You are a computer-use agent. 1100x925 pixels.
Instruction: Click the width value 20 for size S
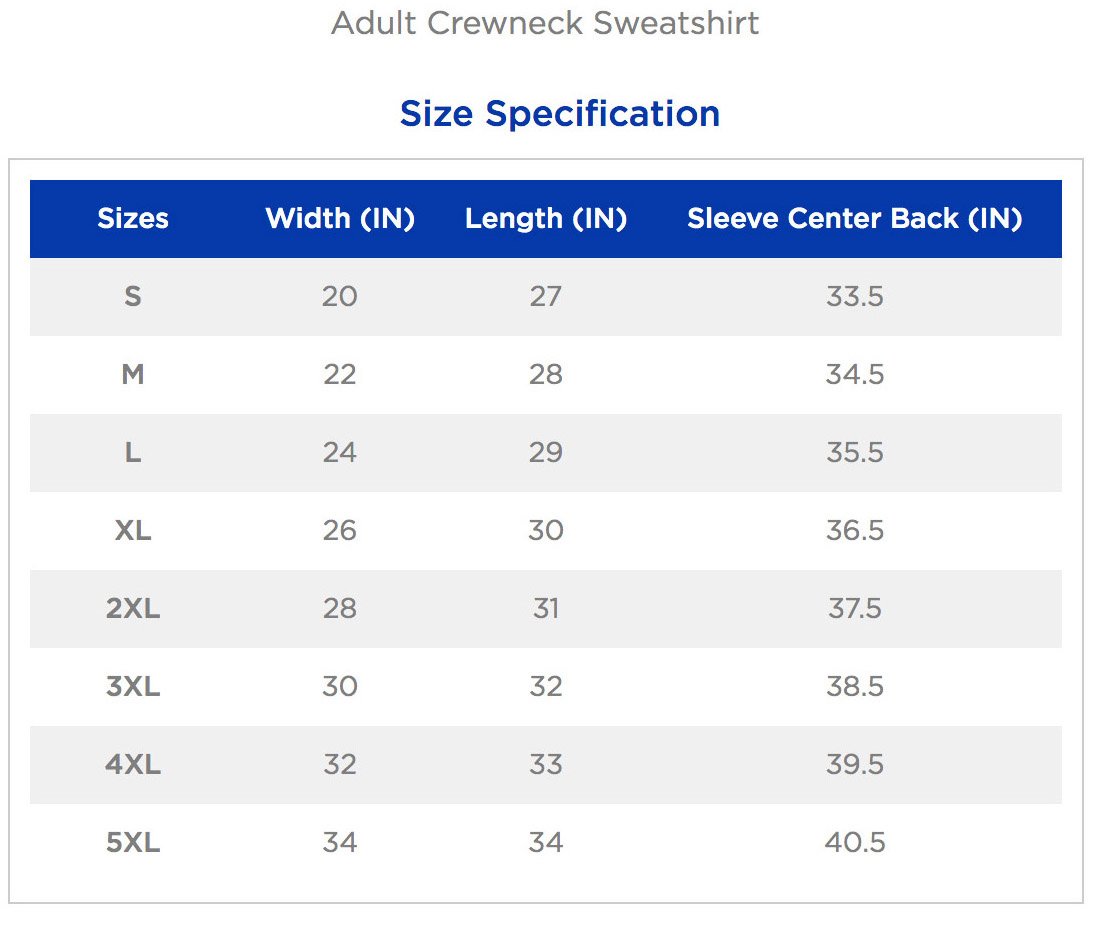tap(340, 296)
